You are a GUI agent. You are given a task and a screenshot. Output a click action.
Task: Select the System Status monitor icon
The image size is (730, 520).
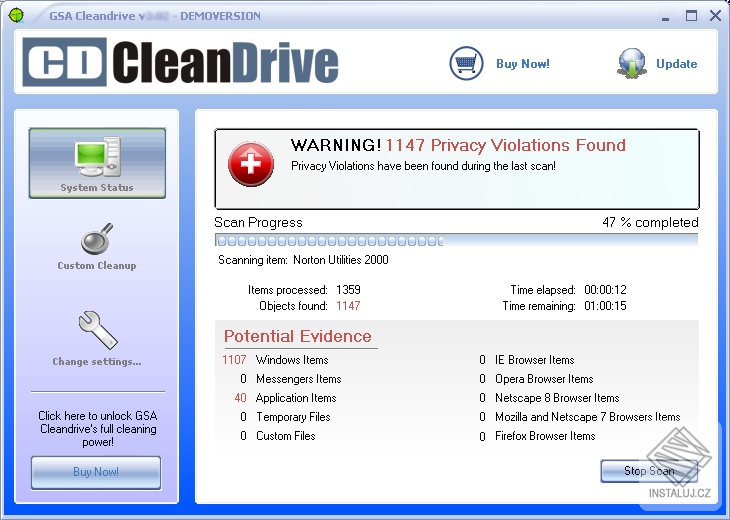point(97,157)
